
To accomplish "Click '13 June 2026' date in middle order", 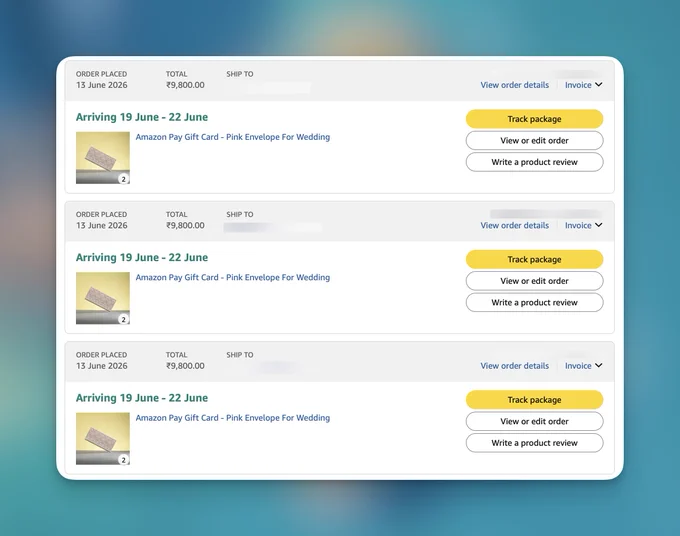I will point(102,226).
